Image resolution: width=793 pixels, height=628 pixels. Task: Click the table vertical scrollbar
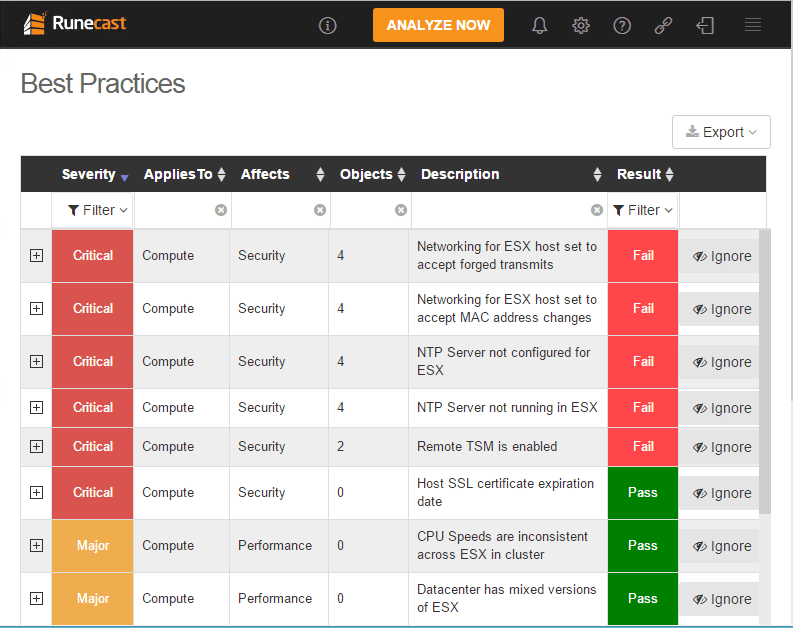click(x=765, y=372)
